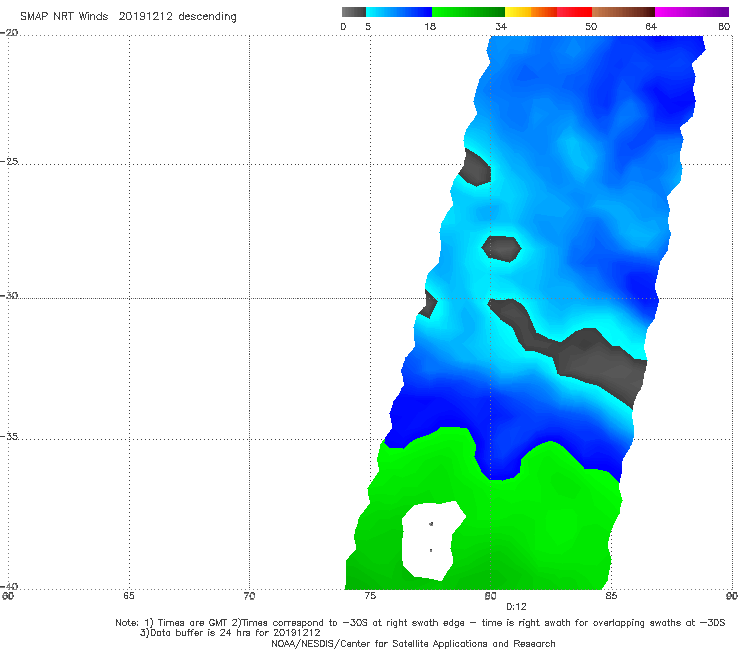Click the blue 5–18 segment of the color bar
This screenshot has height=650, width=740.
point(399,12)
